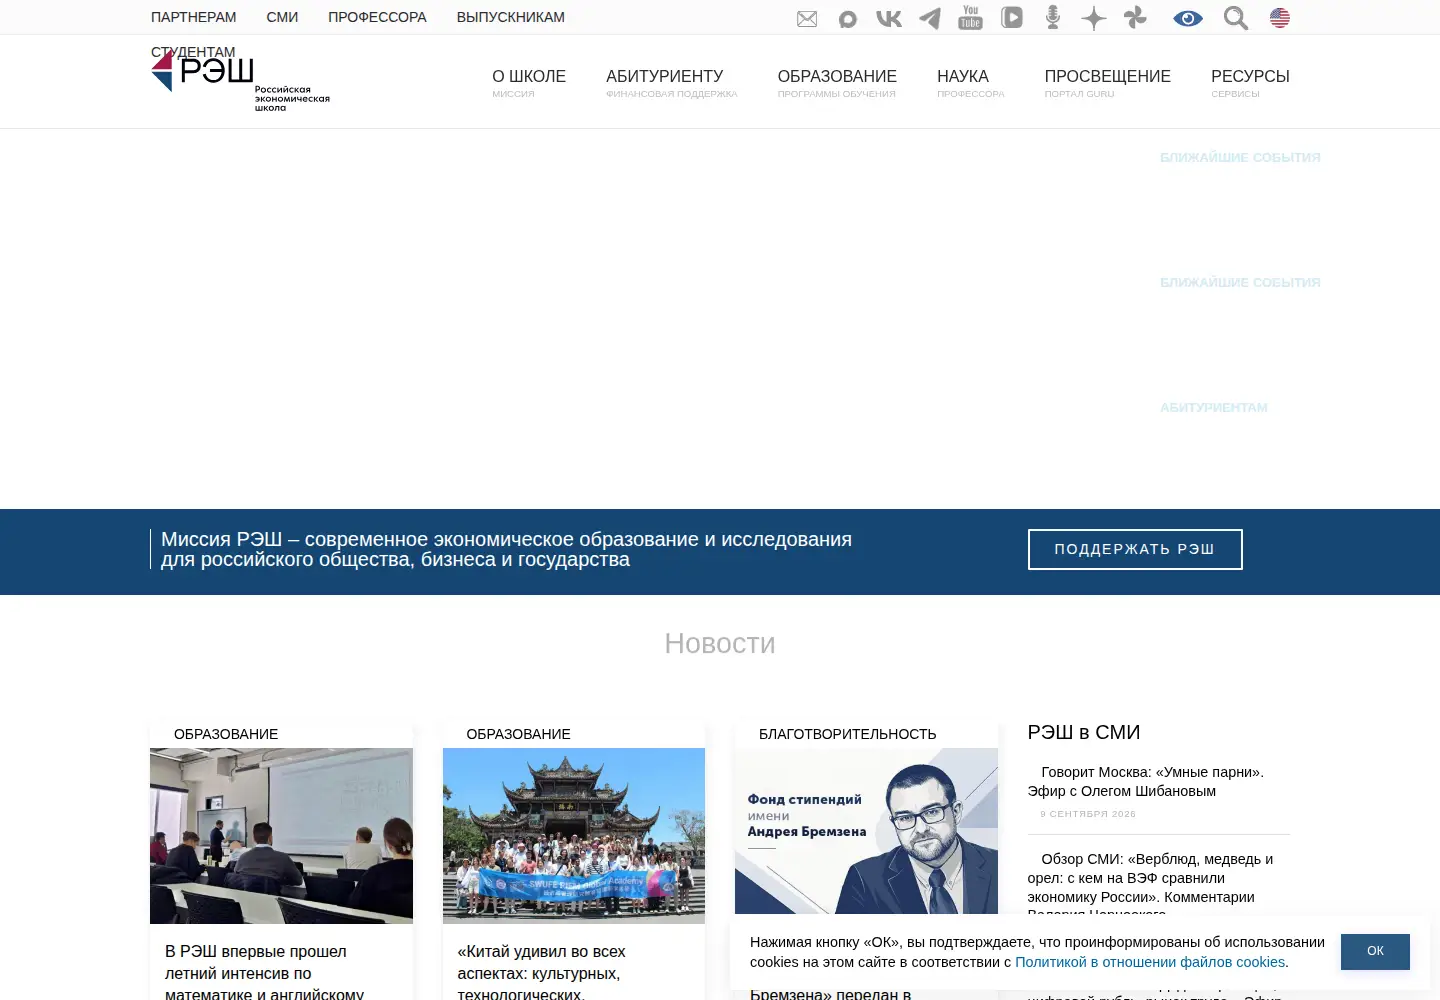Read the летний интенсив news headline
This screenshot has width=1440, height=1000.
[265, 972]
